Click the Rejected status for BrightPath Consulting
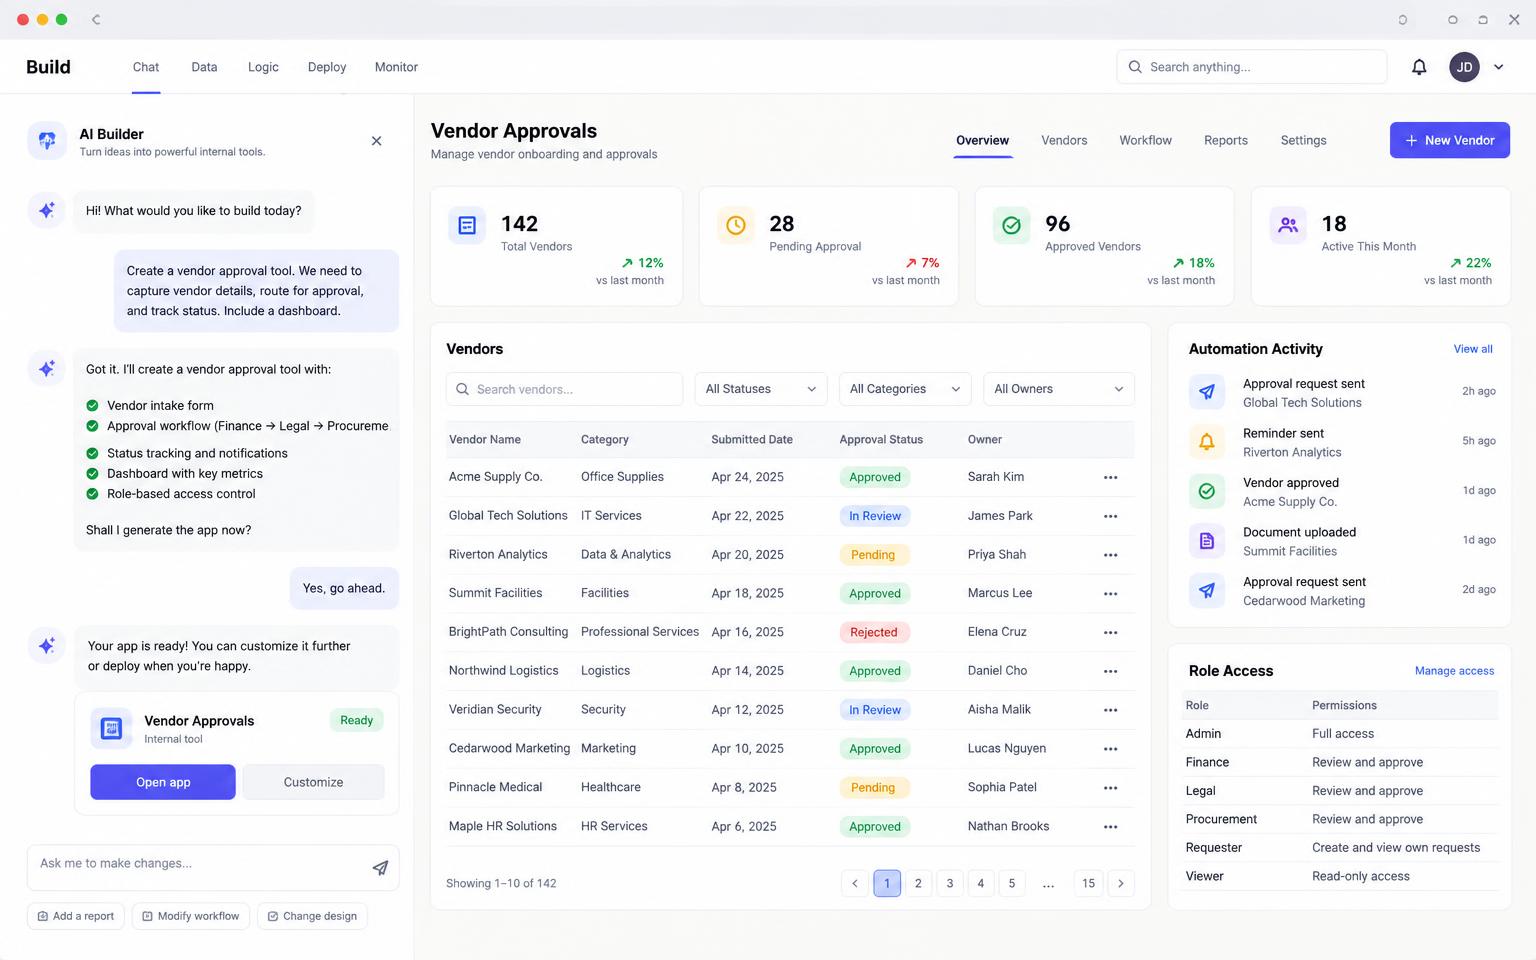 click(873, 632)
